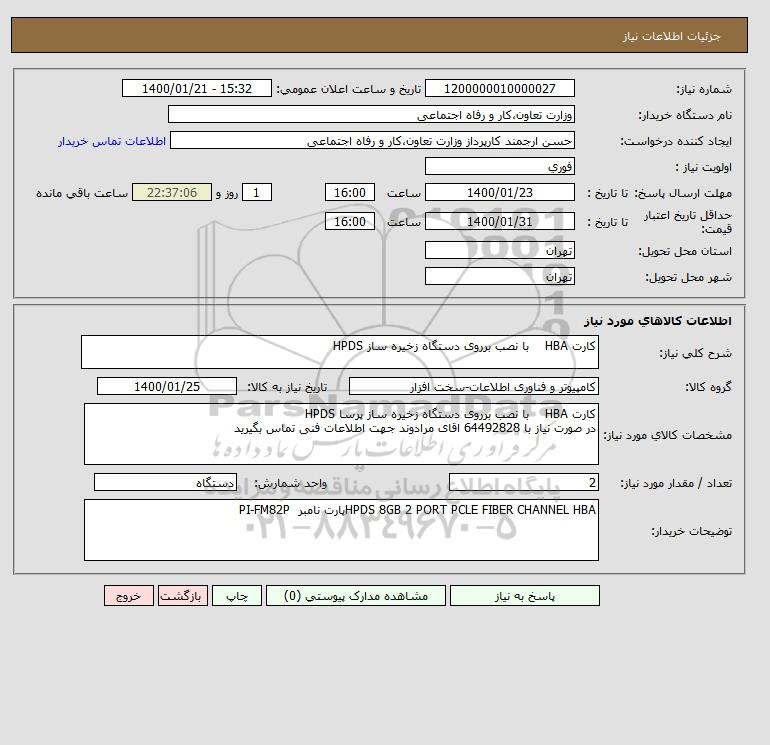Click the ساعت باقی مانده text
770x745 pixels.
pos(82,193)
